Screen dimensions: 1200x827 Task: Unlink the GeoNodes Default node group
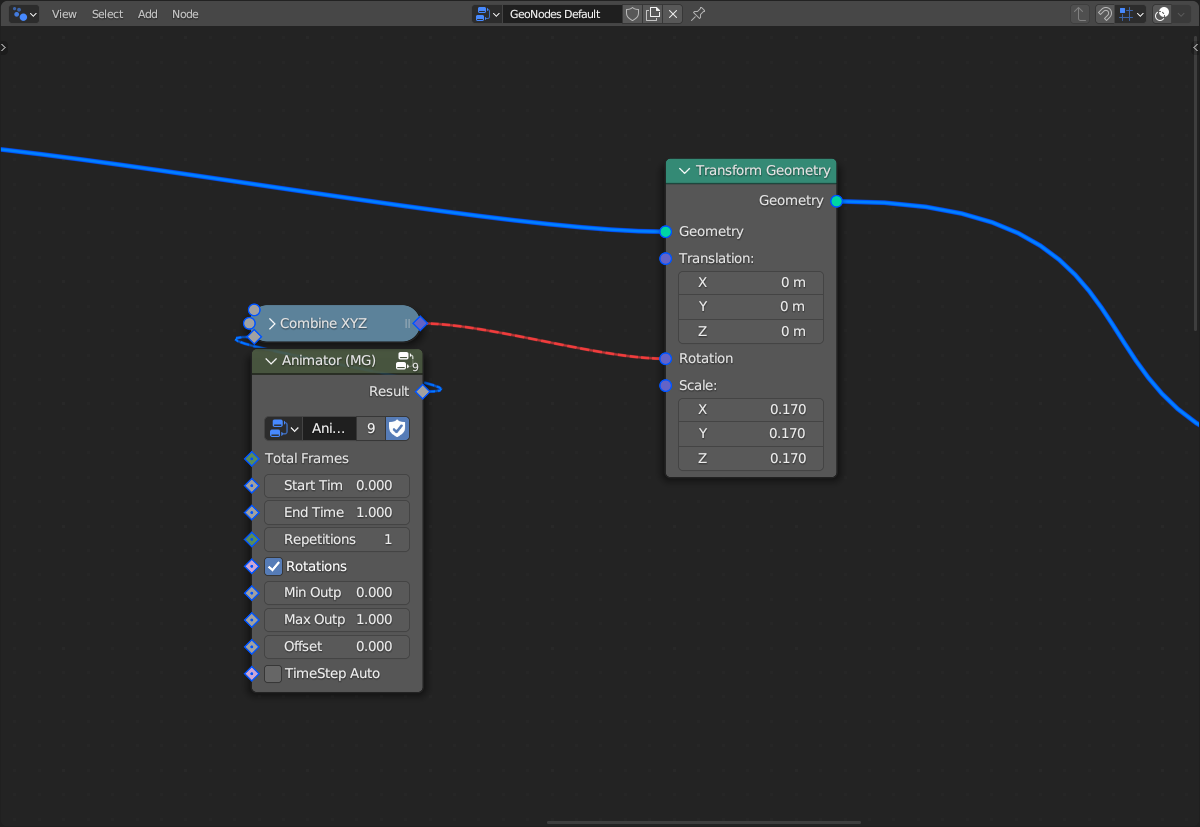673,14
